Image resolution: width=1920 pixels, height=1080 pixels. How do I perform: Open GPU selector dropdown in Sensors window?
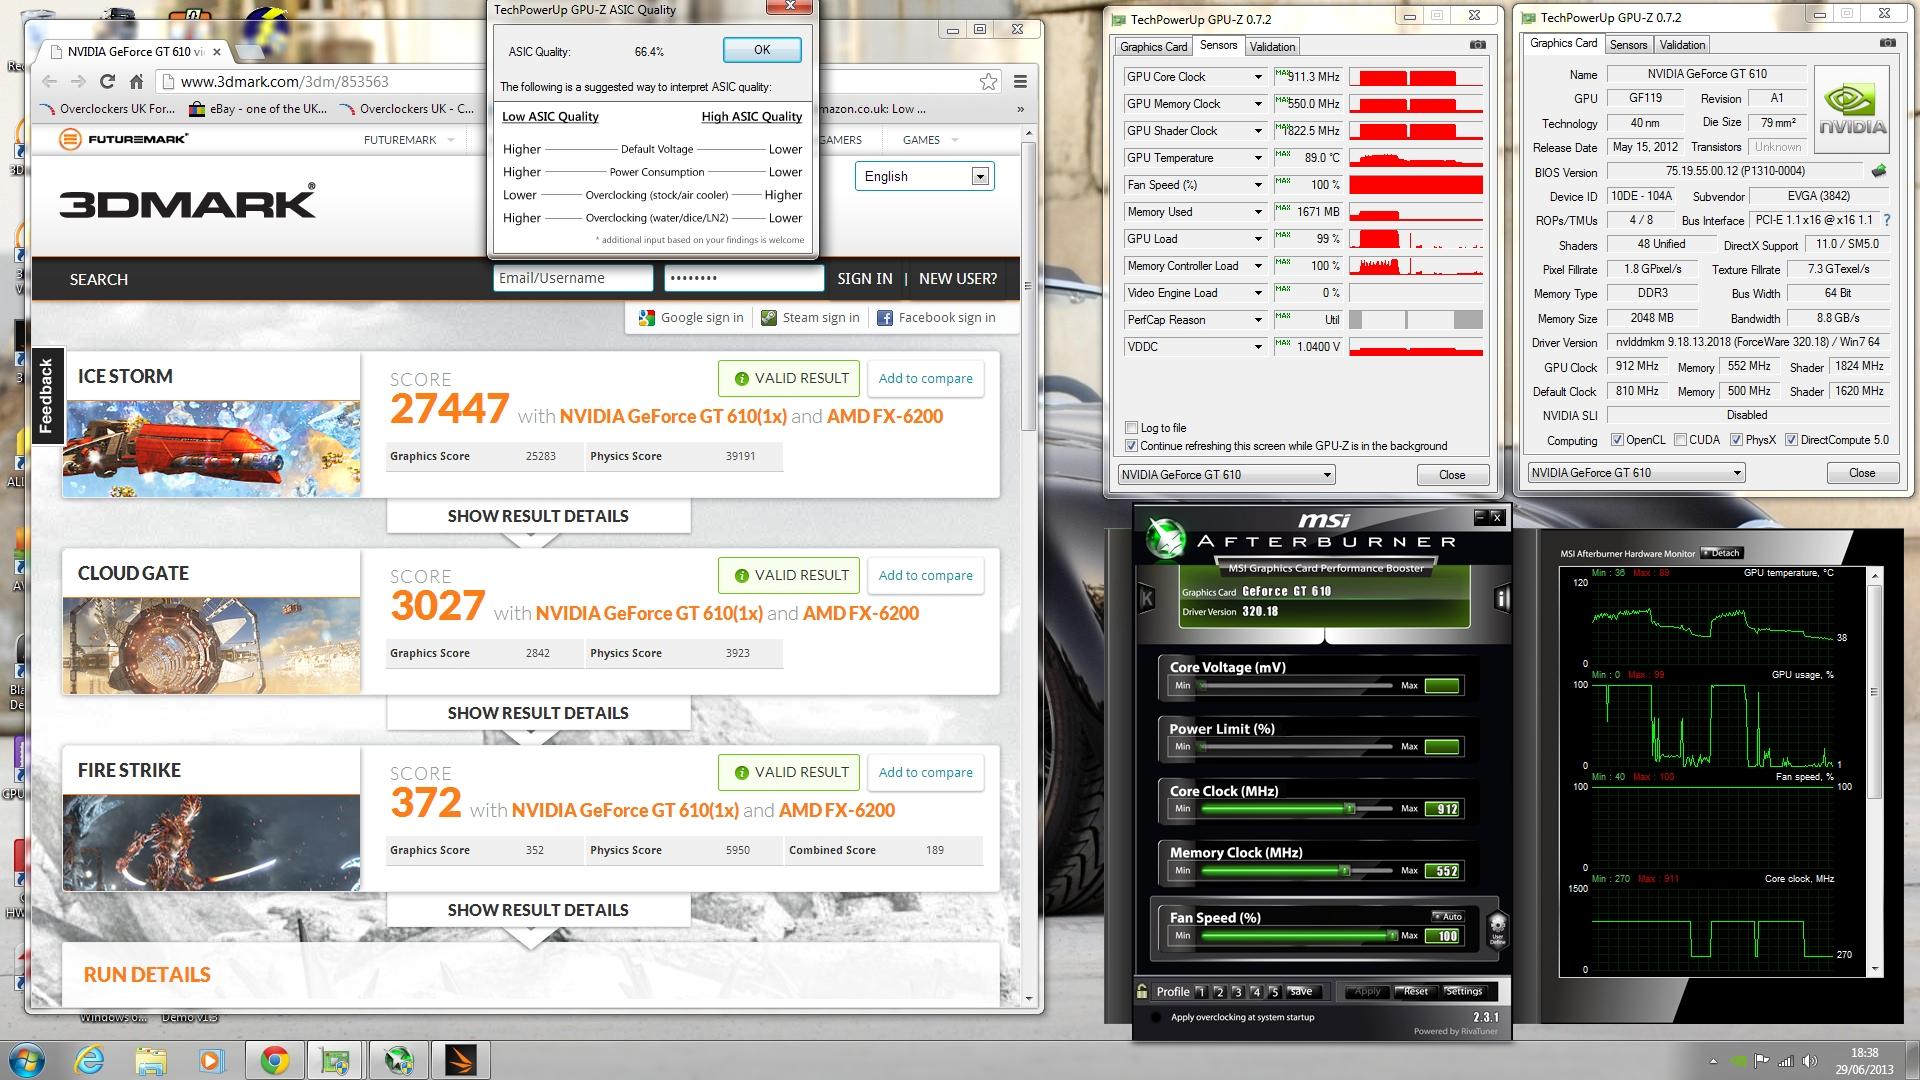click(1227, 475)
